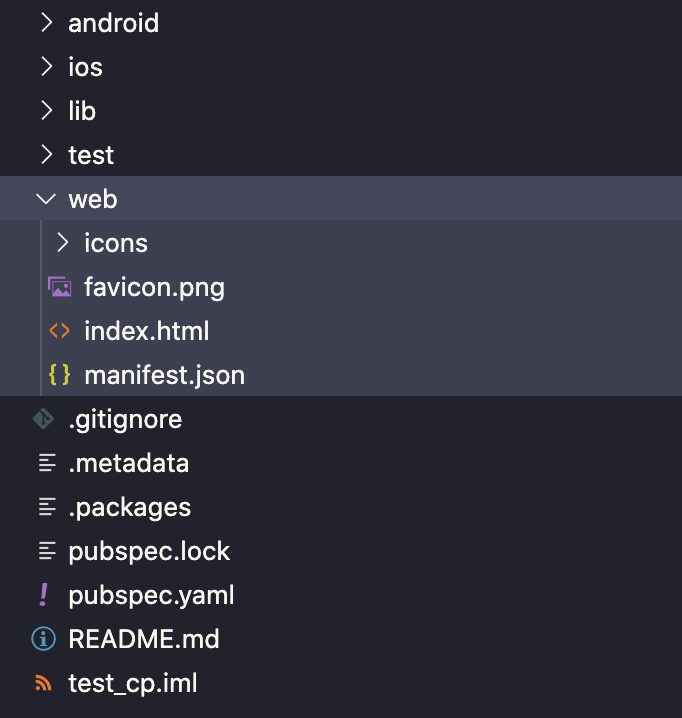Viewport: 682px width, 718px height.
Task: Click the git icon beside .gitignore
Action: coord(44,419)
